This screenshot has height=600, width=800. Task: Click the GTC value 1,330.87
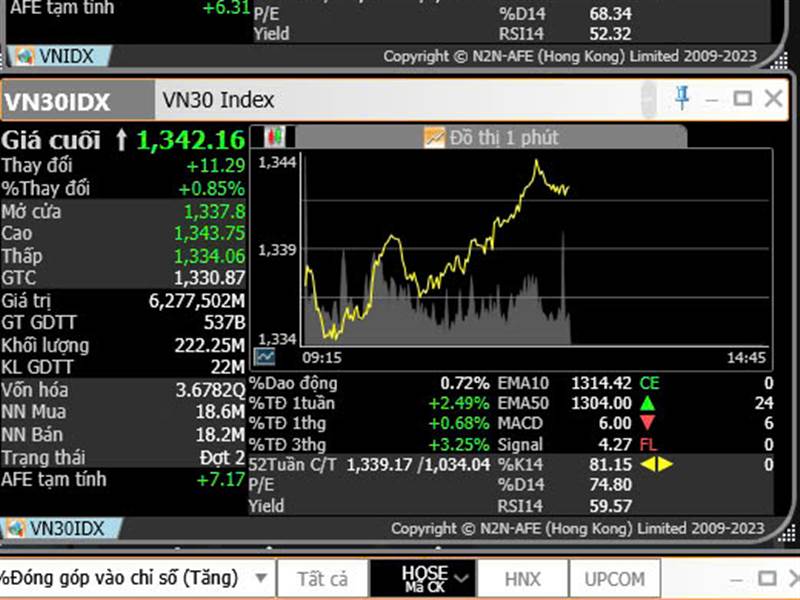(210, 278)
